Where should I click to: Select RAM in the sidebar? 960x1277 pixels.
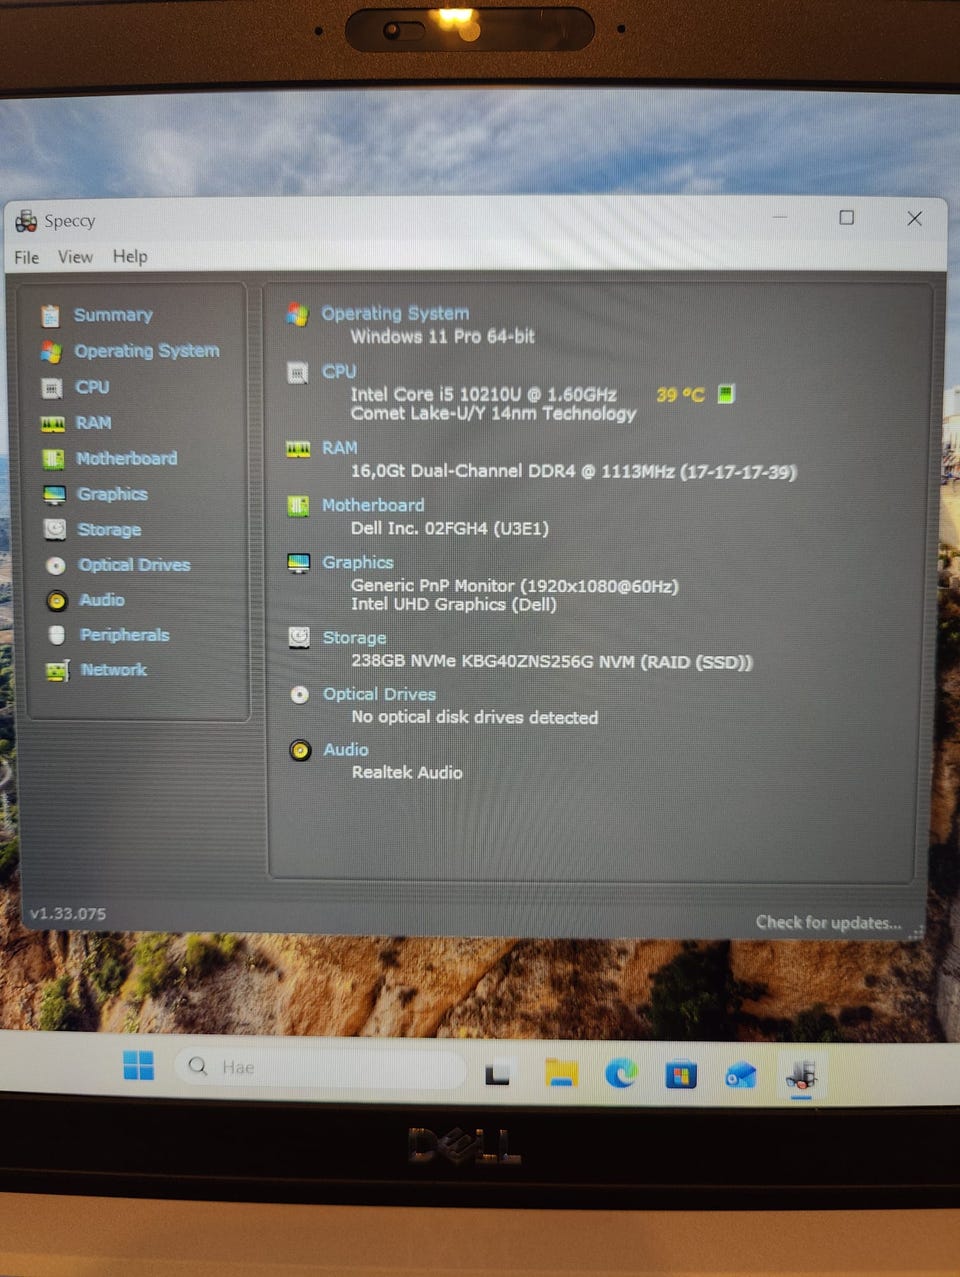click(93, 423)
